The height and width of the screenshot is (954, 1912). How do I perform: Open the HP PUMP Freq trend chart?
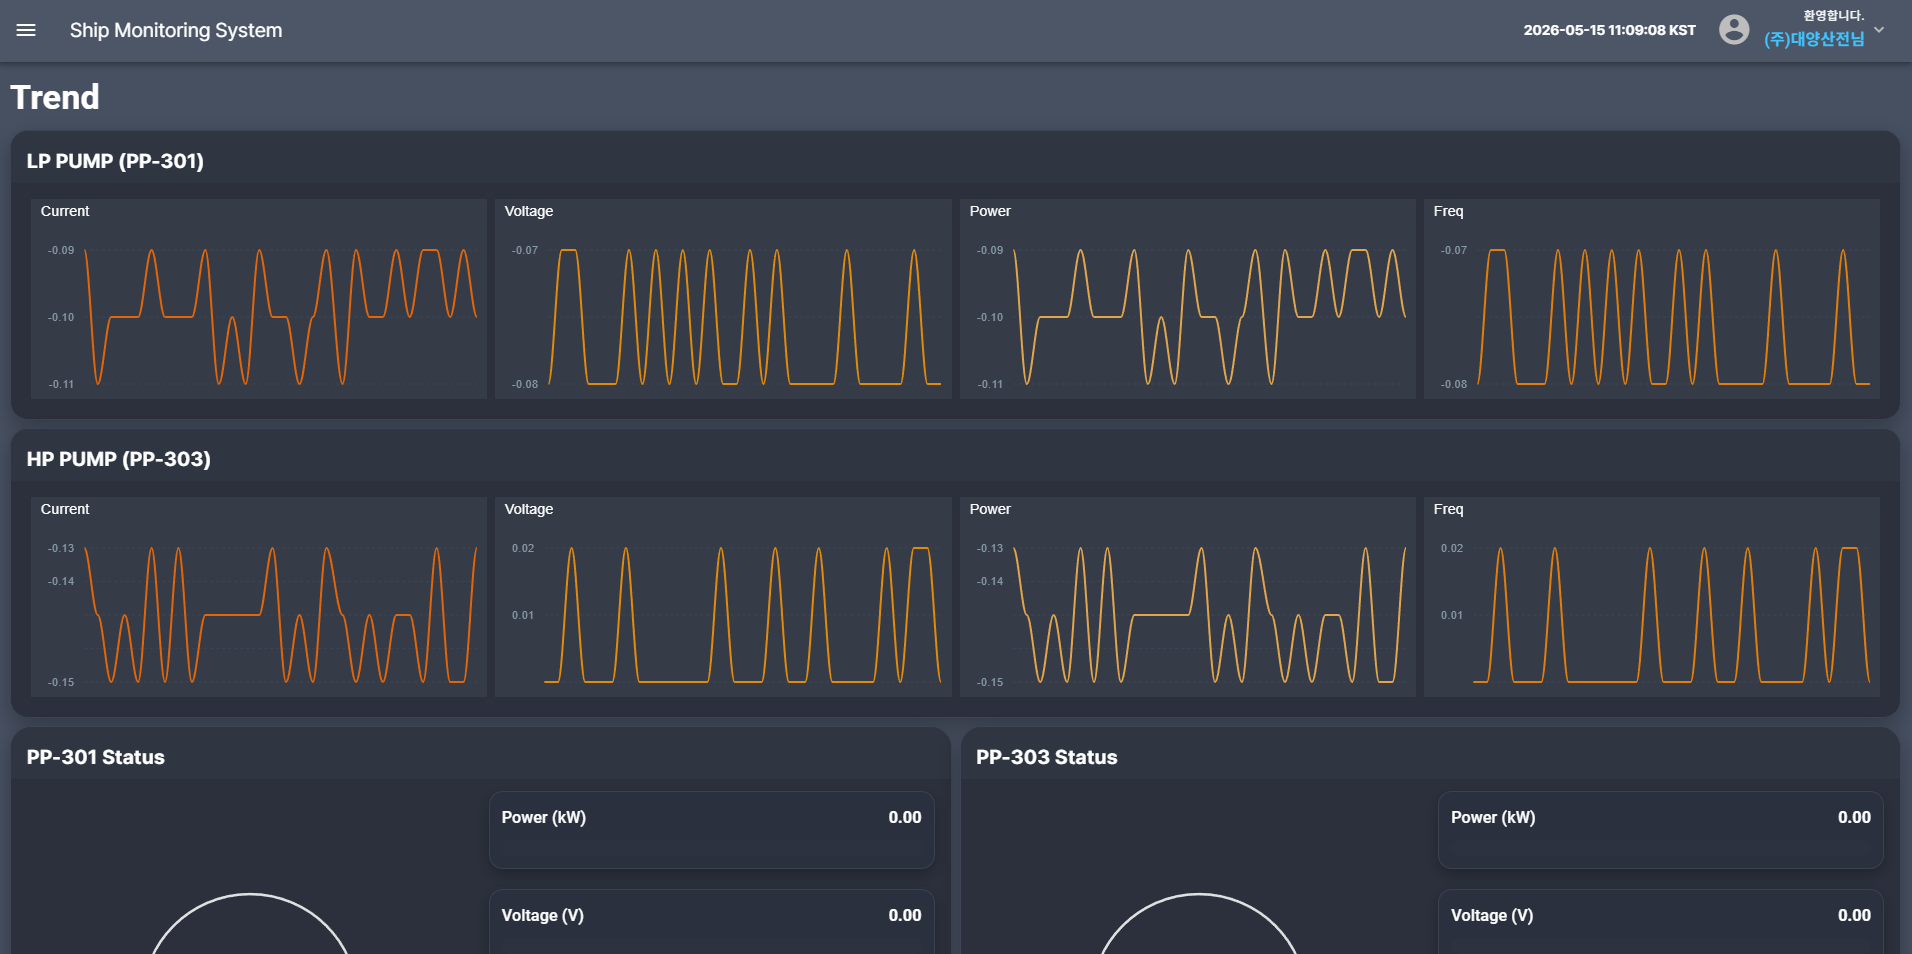click(1652, 597)
